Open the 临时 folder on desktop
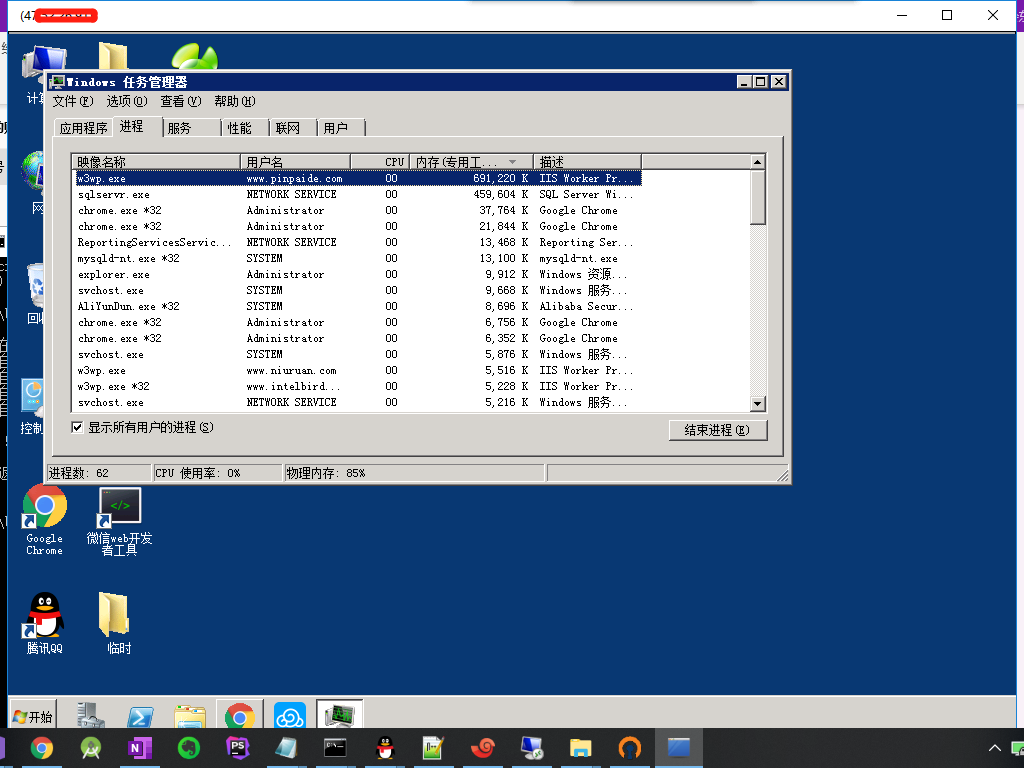This screenshot has height=768, width=1024. click(x=115, y=616)
